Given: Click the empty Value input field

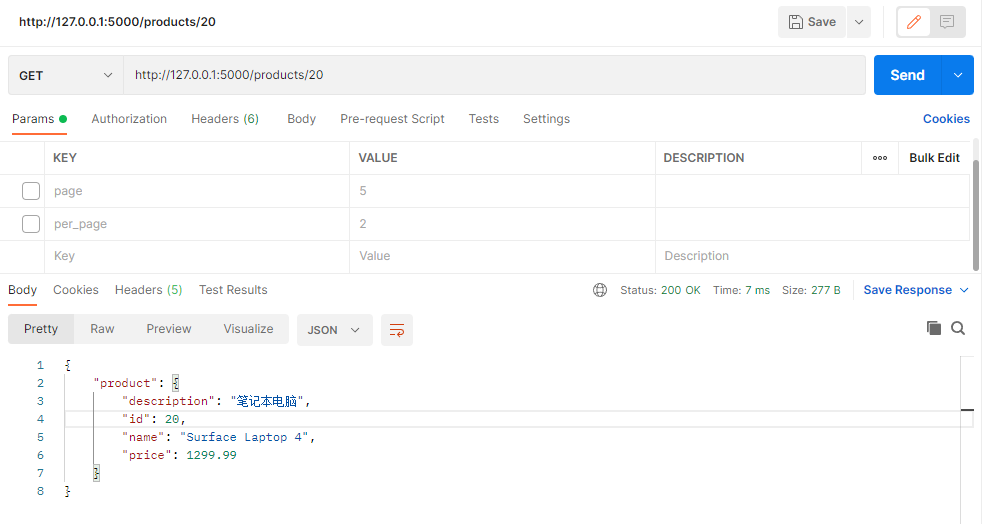Looking at the screenshot, I should (502, 256).
